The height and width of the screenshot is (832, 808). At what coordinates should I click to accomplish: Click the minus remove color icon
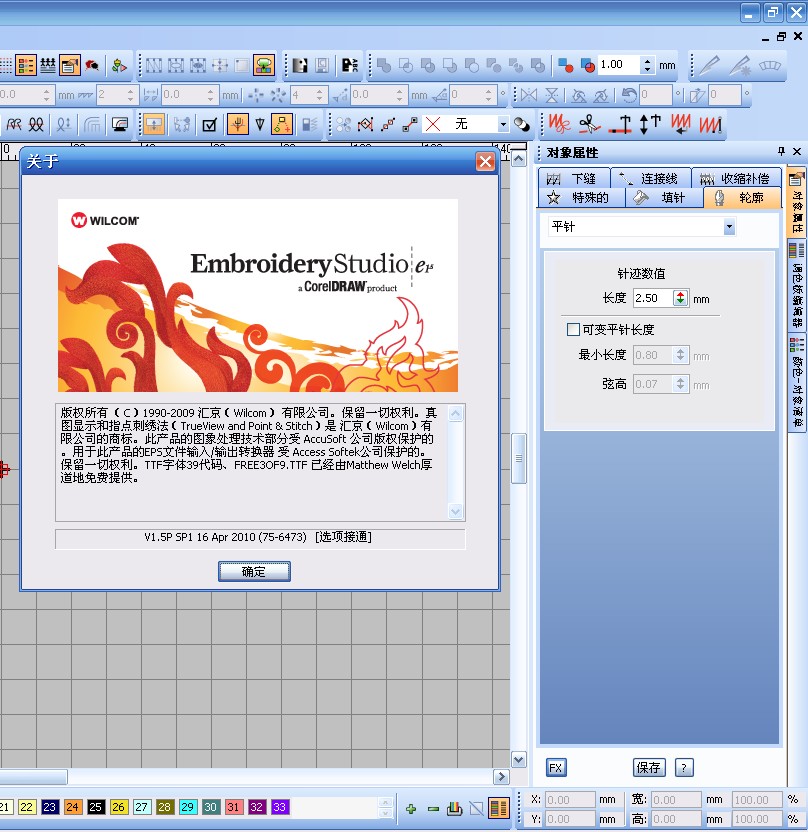pyautogui.click(x=433, y=809)
